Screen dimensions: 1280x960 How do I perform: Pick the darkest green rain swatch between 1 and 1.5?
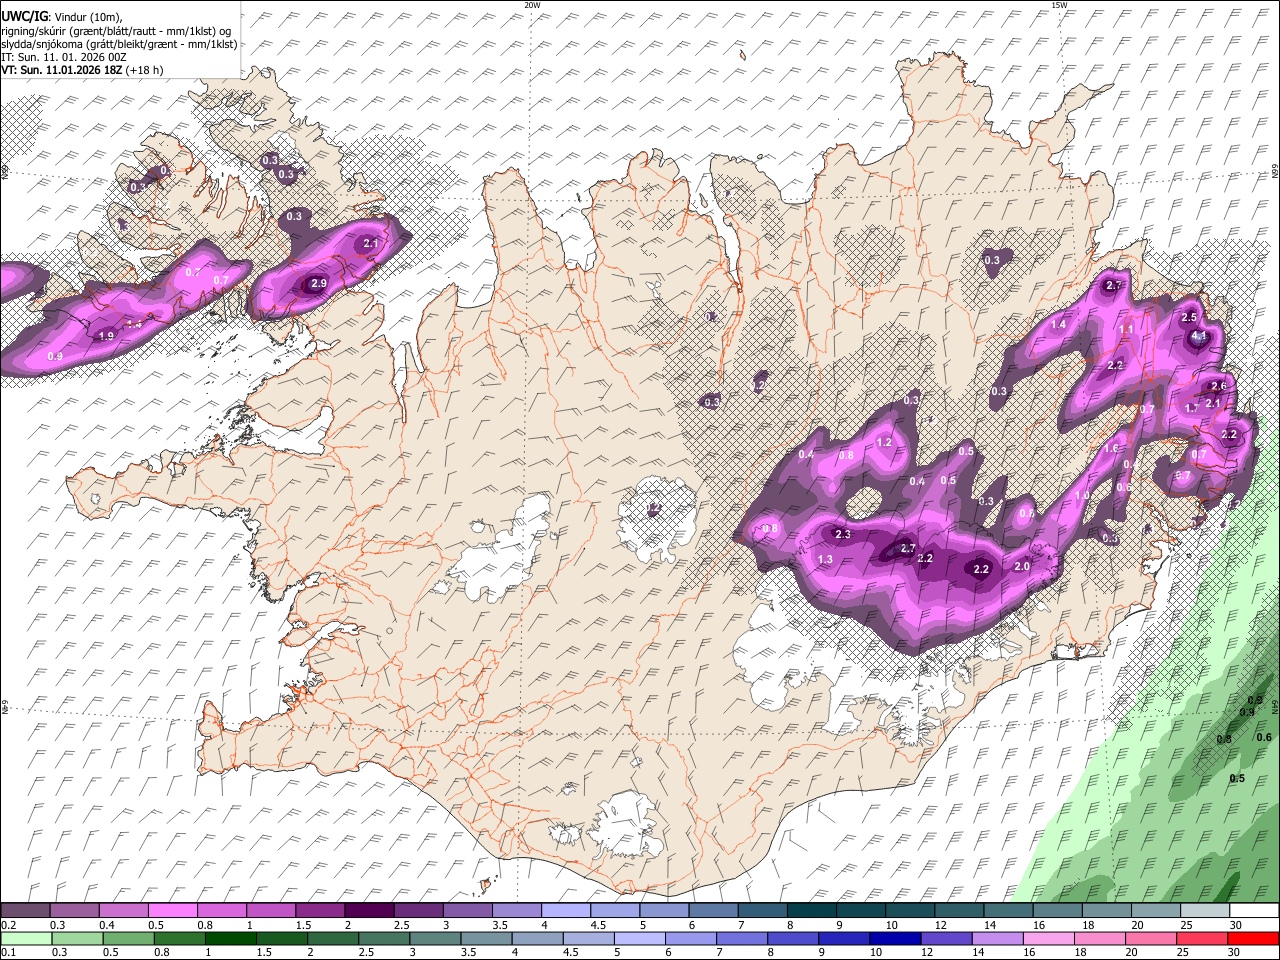coord(231,939)
